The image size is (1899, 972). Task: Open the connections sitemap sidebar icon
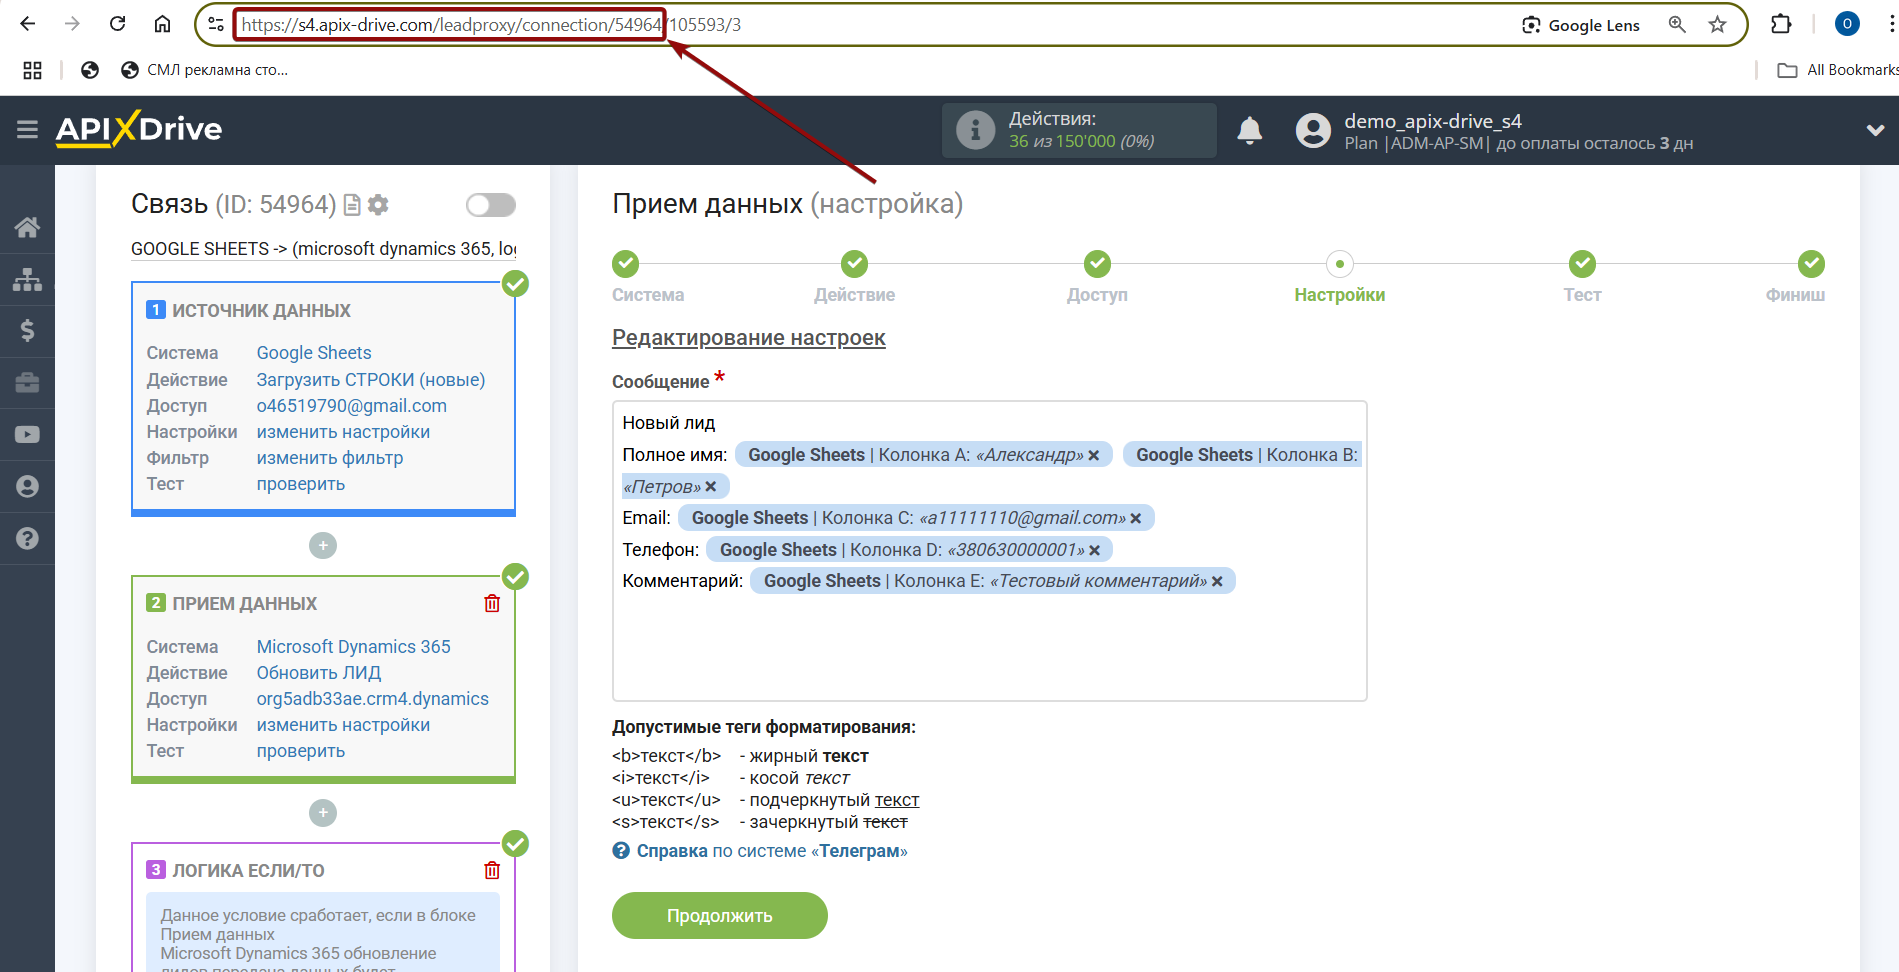pyautogui.click(x=27, y=279)
